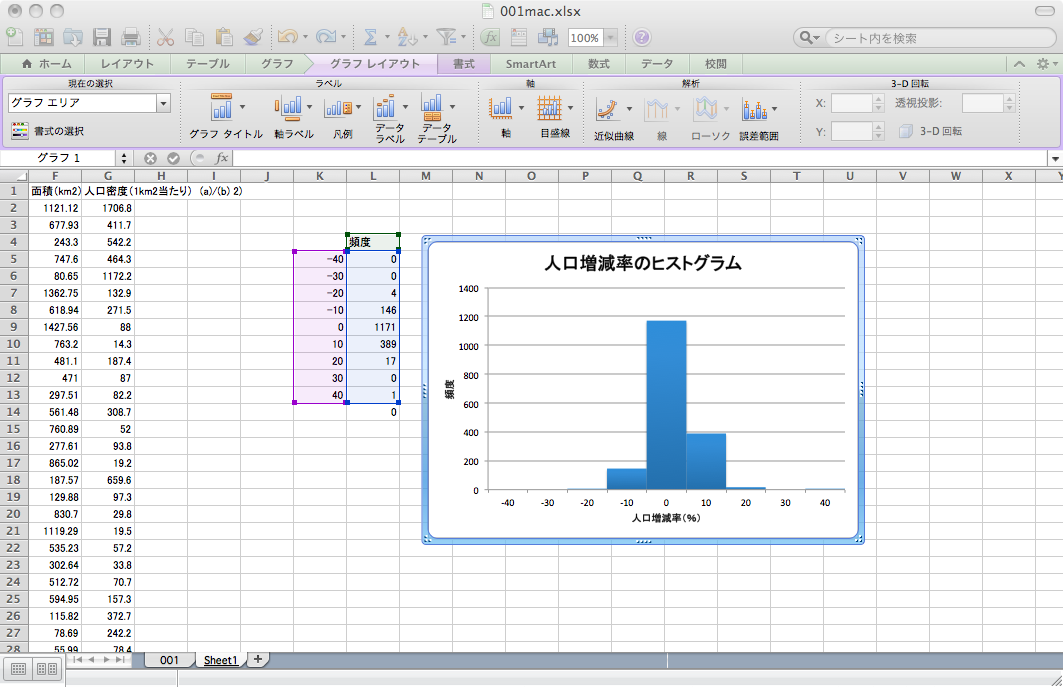Click the Print icon in toolbar
The image size is (1063, 687).
click(x=131, y=38)
